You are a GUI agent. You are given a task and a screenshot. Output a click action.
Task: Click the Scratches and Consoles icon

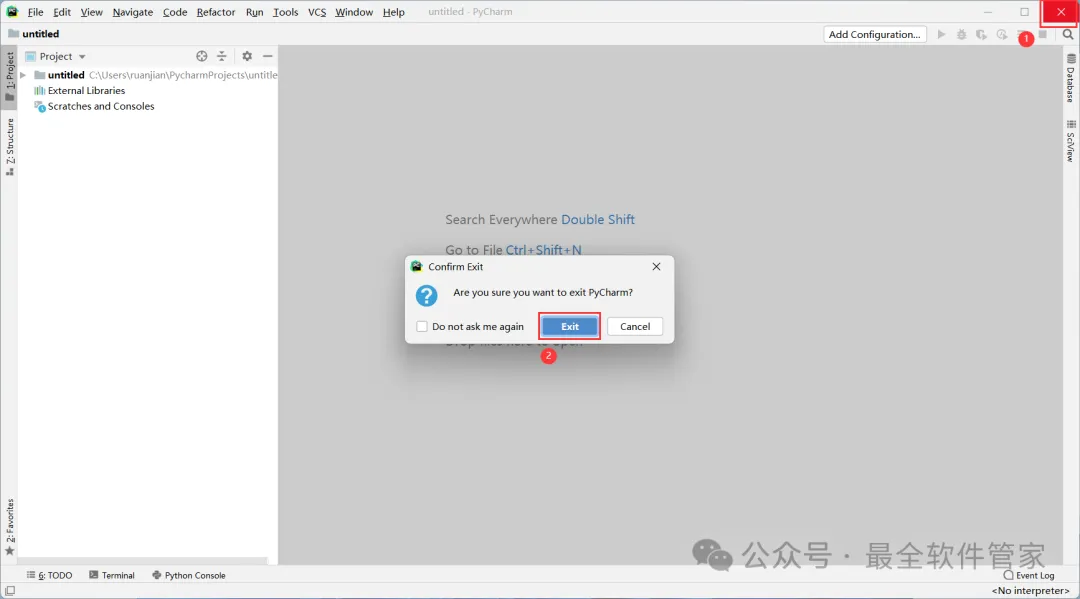click(40, 107)
